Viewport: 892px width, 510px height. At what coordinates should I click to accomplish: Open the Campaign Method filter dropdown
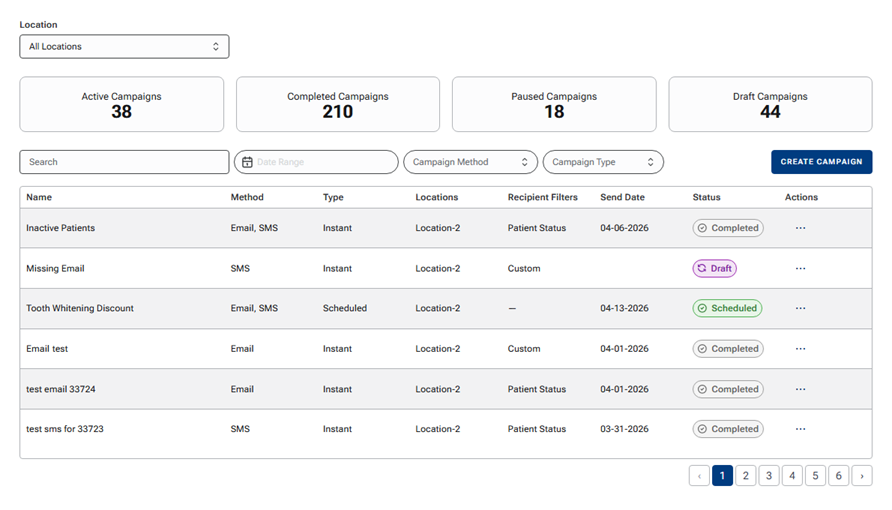click(x=470, y=162)
